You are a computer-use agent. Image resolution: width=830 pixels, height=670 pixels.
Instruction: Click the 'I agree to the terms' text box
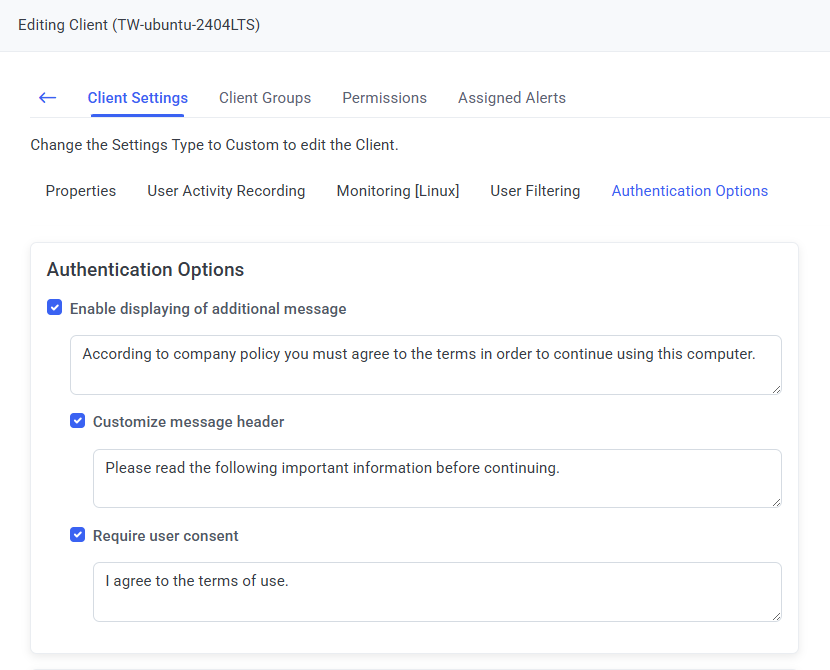[437, 592]
